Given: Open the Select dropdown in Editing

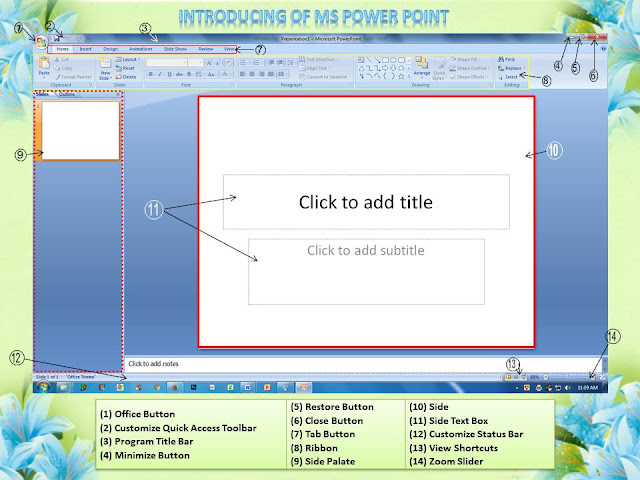Looking at the screenshot, I should click(509, 77).
